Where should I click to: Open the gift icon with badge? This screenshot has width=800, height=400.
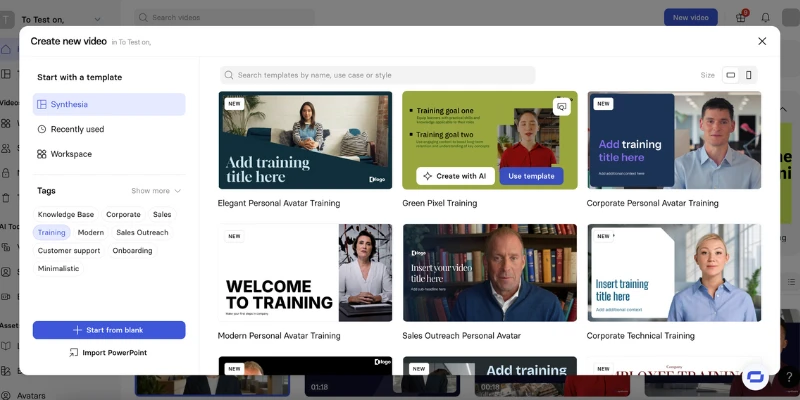pyautogui.click(x=741, y=17)
